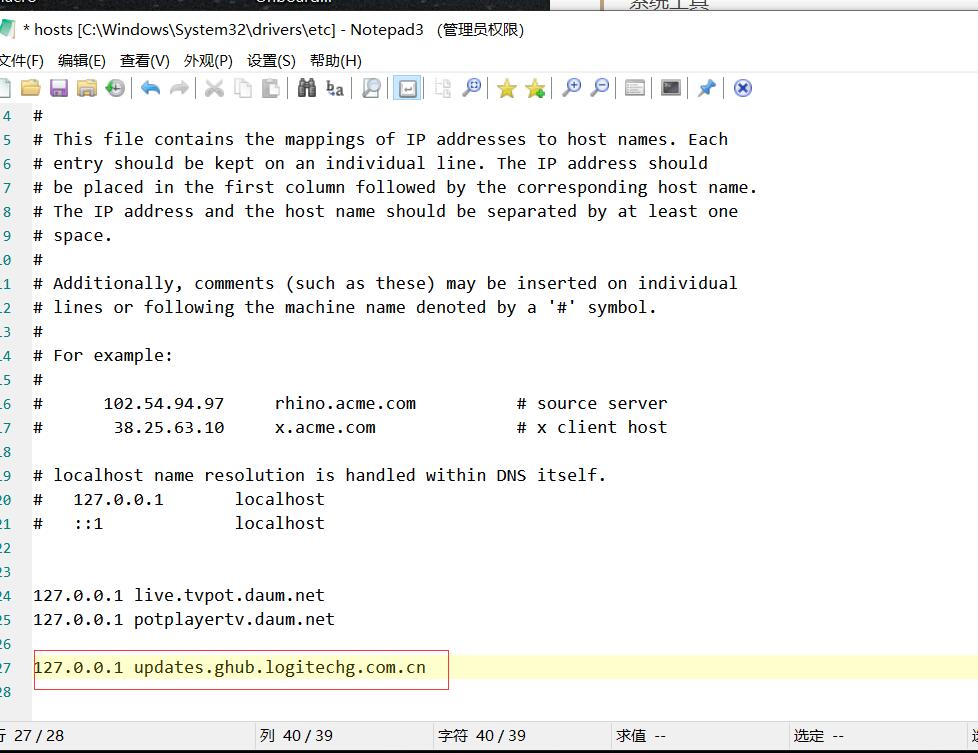Viewport: 978px width, 753px height.
Task: Open the 帮助(H) menu
Action: coord(336,61)
